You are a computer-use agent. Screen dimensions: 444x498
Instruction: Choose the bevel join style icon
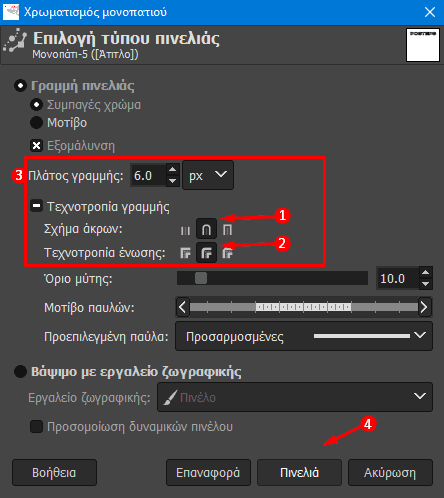[x=227, y=253]
